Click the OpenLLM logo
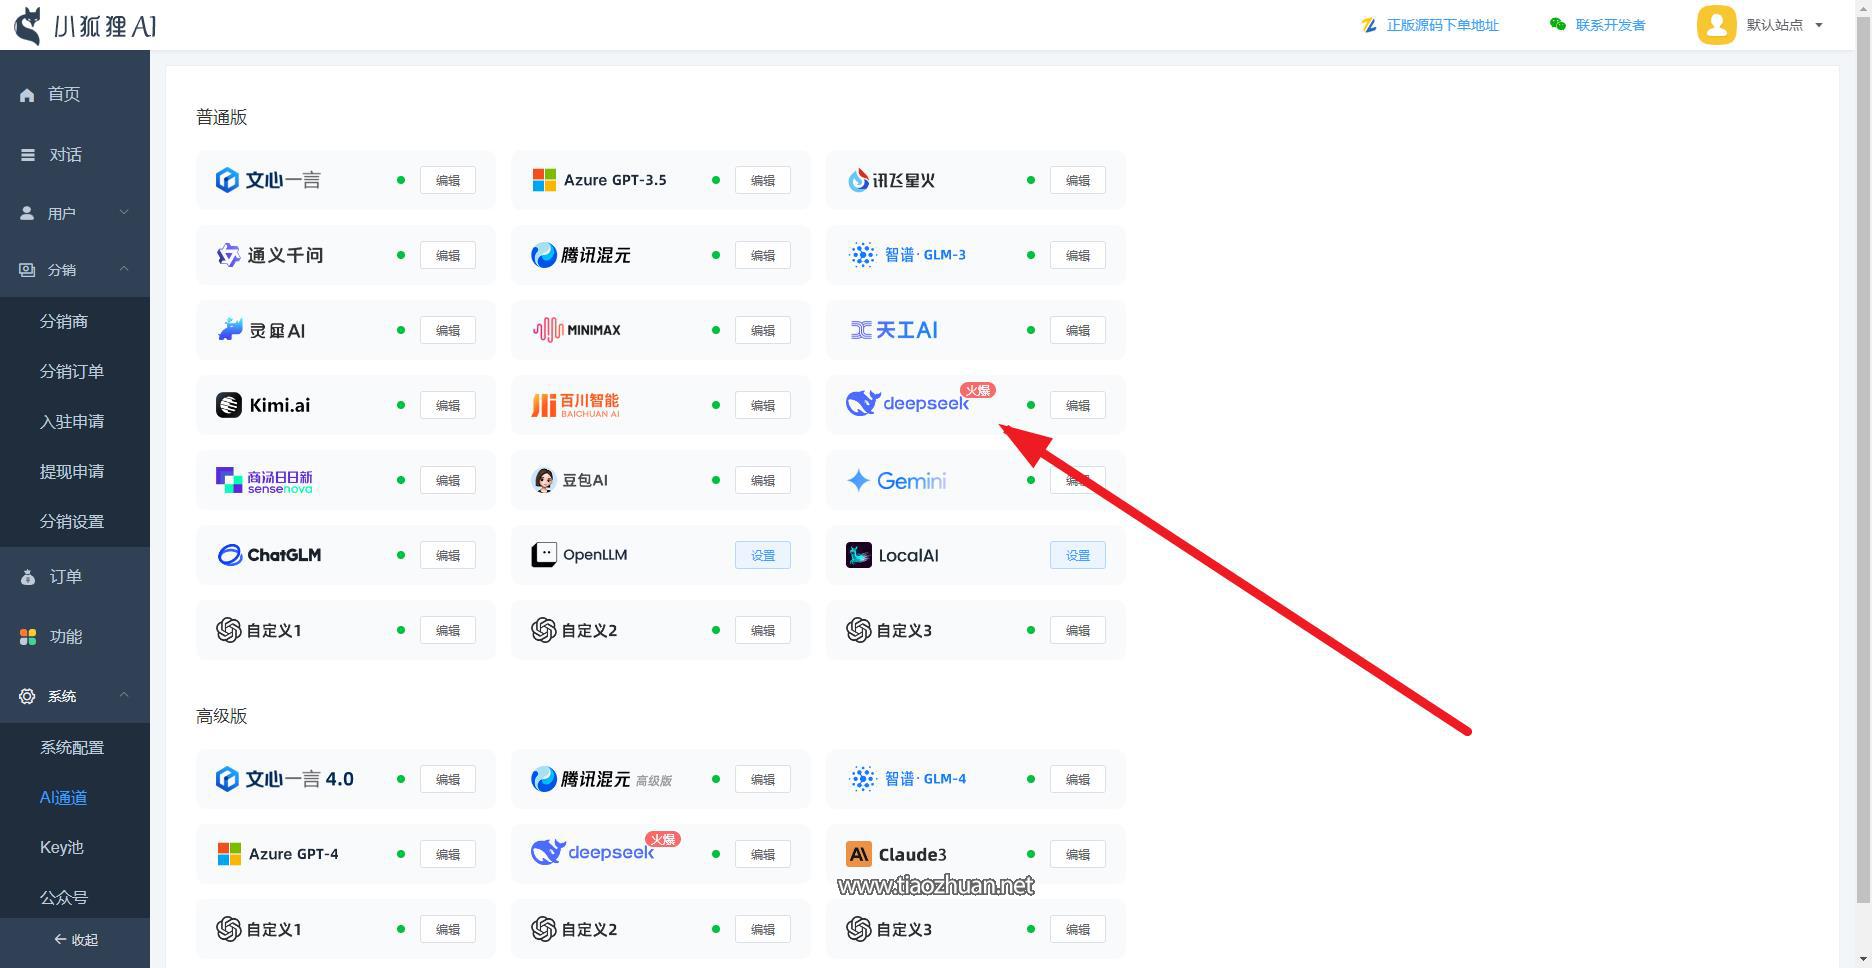Viewport: 1872px width, 968px height. point(579,555)
